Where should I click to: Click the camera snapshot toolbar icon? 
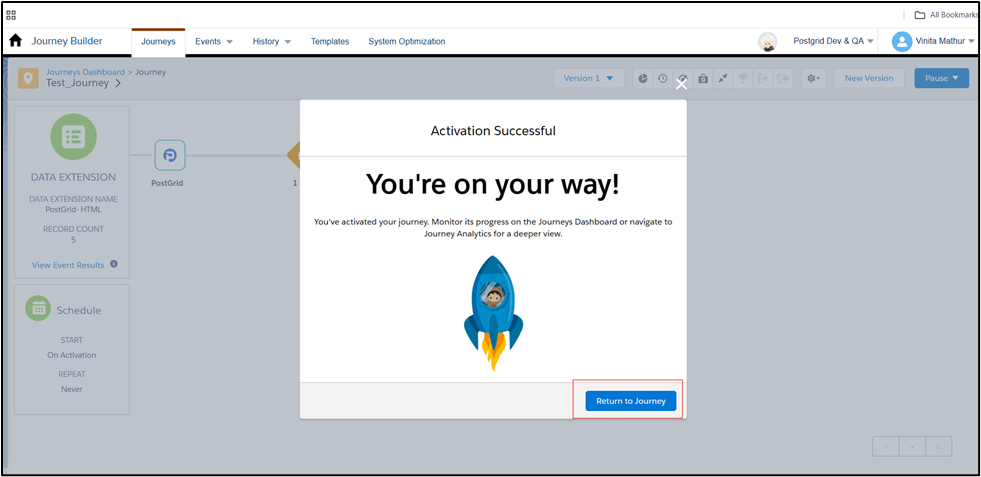pos(703,78)
